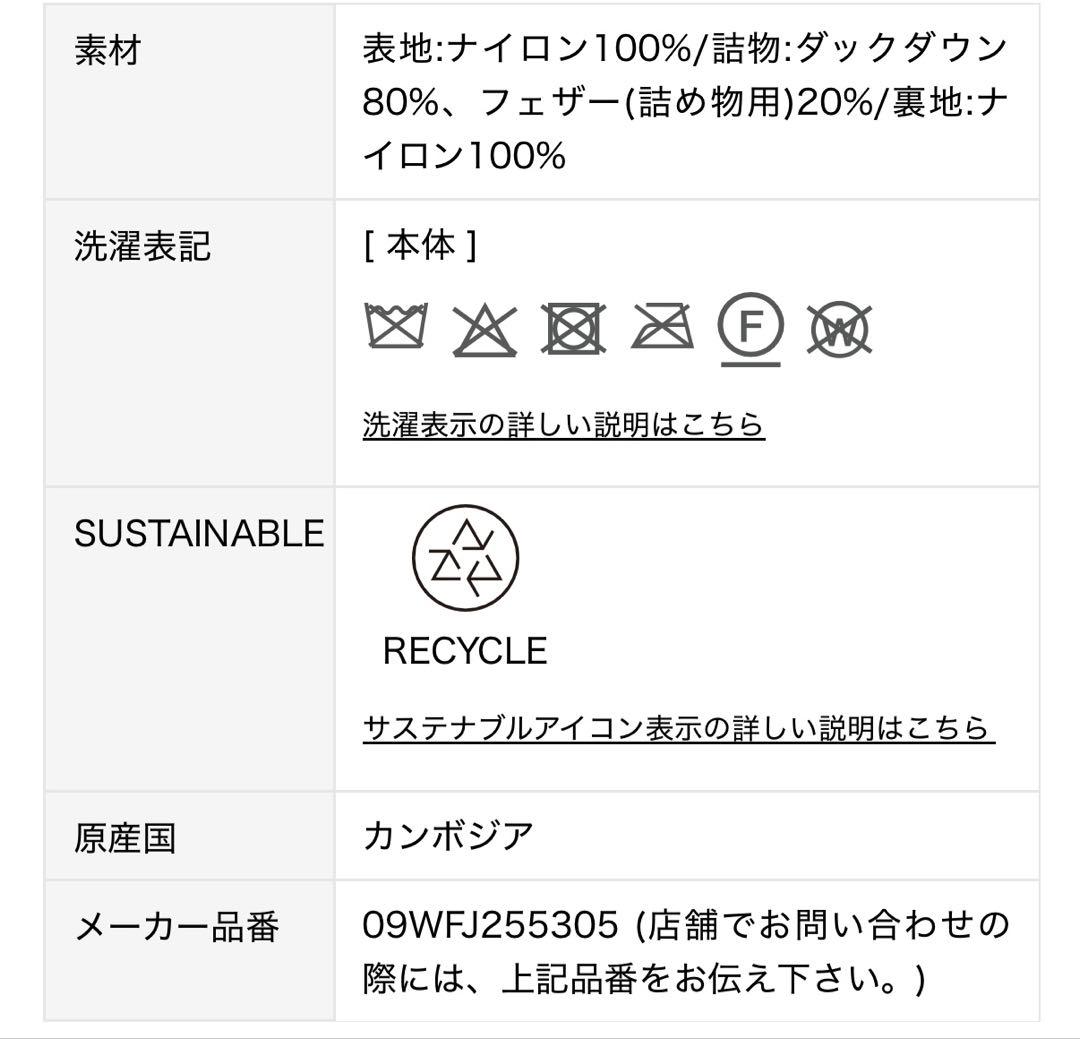Screen dimensions: 1080x1039
Task: Click the [ 本体 ] label
Action: click(x=419, y=245)
